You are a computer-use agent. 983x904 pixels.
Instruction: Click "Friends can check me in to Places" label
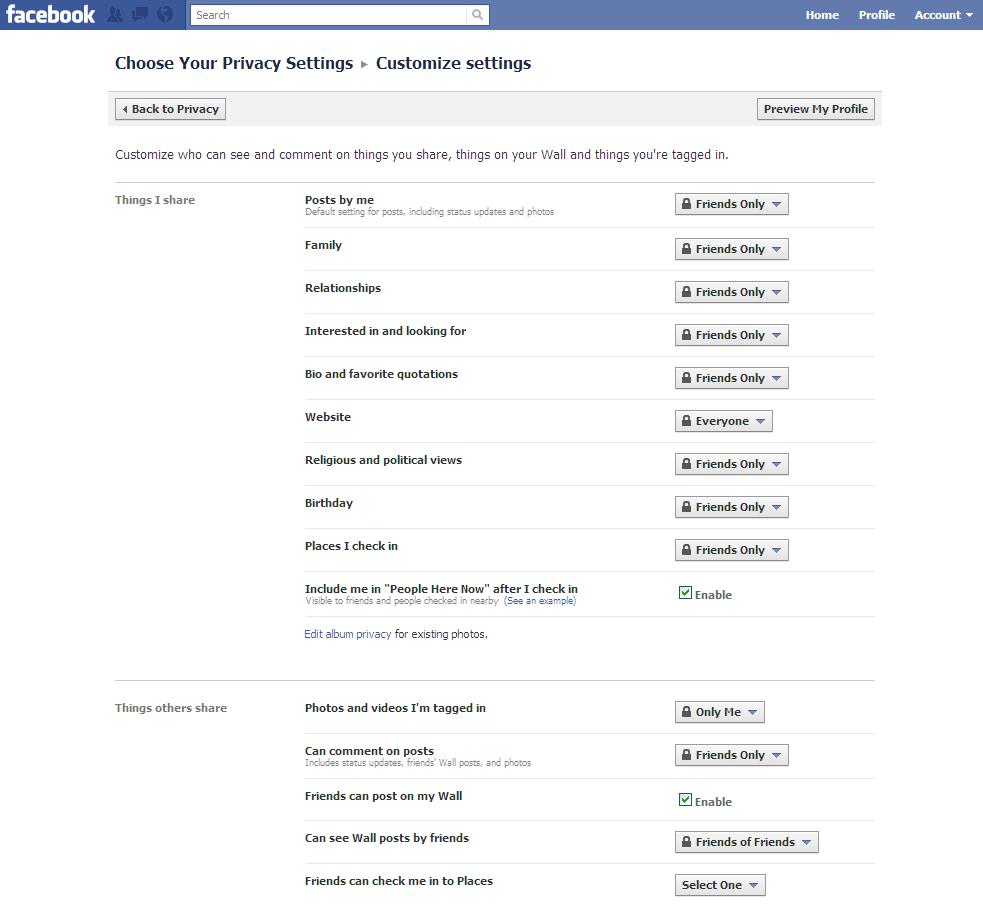pos(399,881)
